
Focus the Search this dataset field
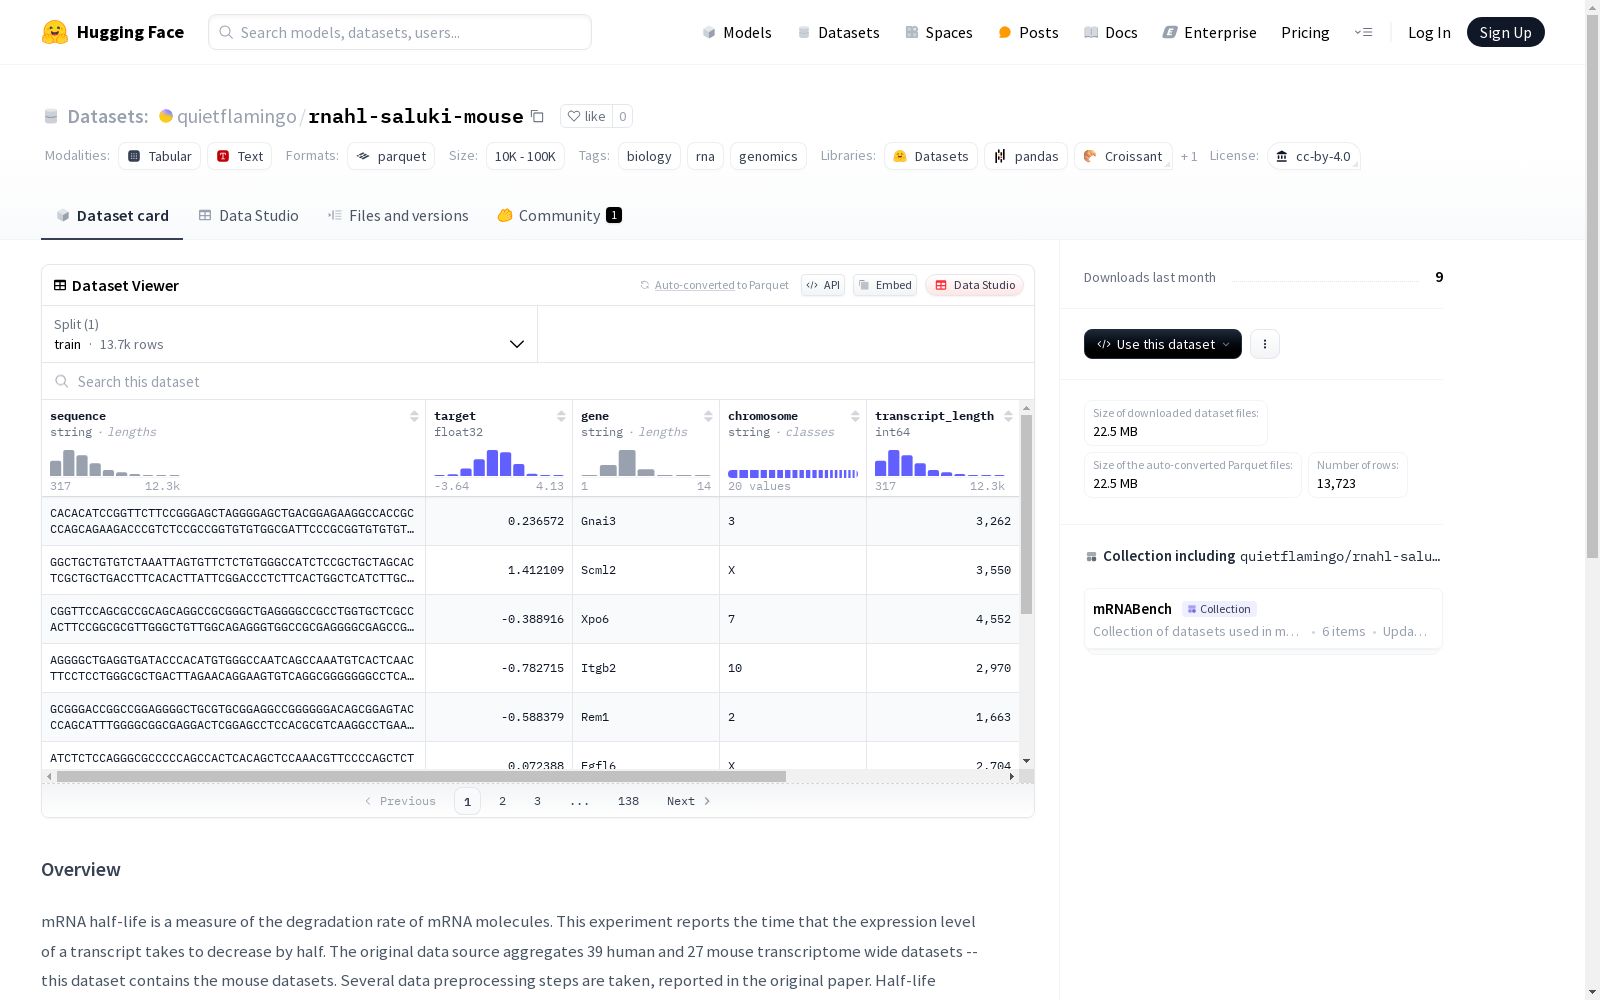point(538,381)
